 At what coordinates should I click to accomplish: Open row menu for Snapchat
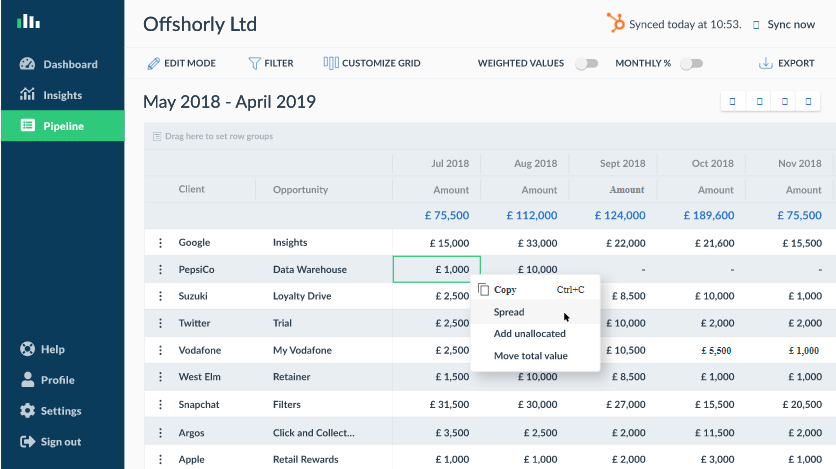point(160,405)
